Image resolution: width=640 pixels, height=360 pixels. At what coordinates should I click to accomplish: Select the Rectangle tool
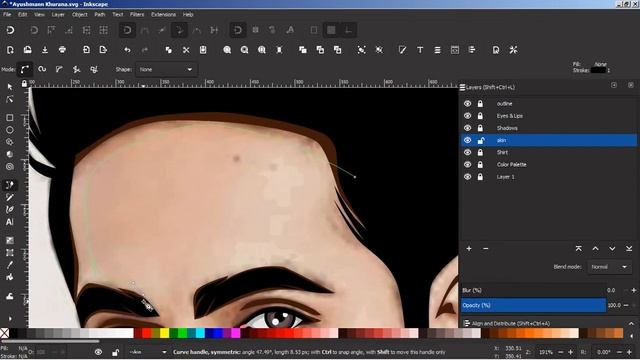click(10, 118)
